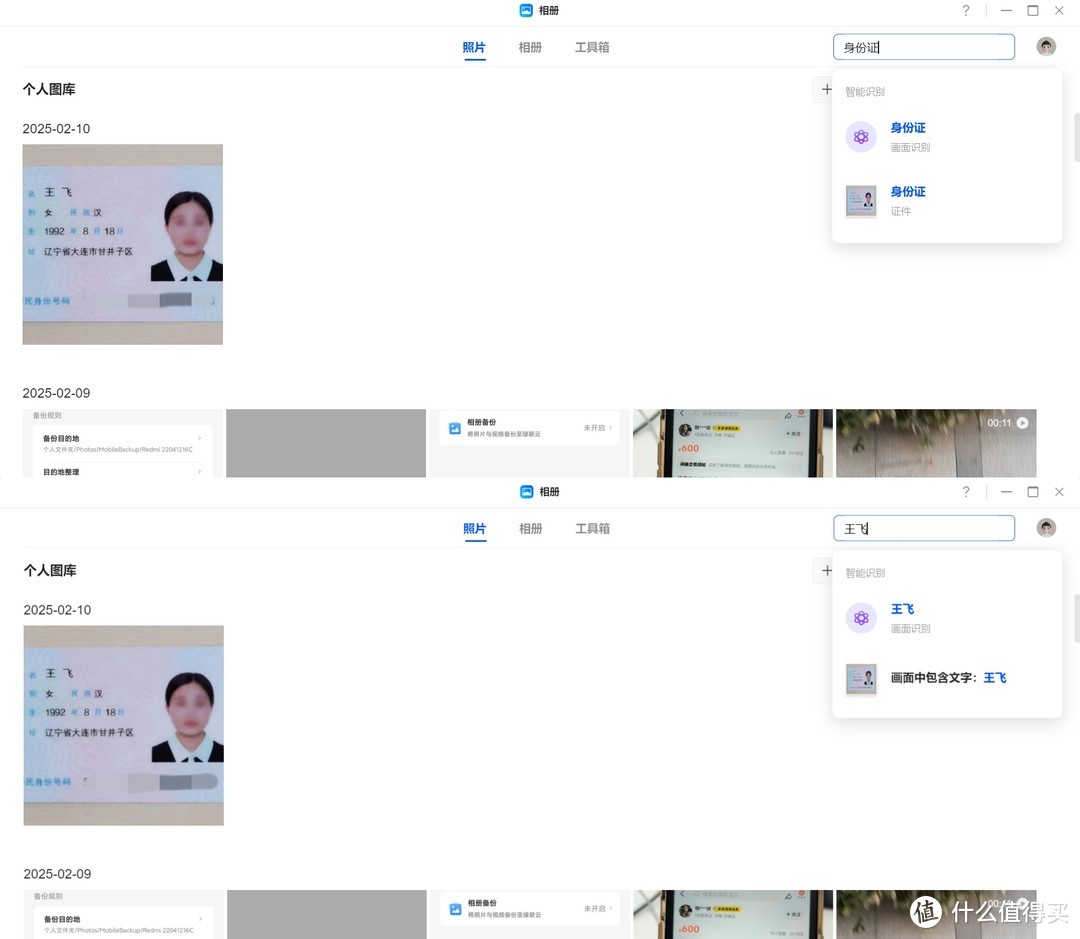Open the phone photo showing 600 in the 身份证 window
The height and width of the screenshot is (939, 1080).
[733, 443]
